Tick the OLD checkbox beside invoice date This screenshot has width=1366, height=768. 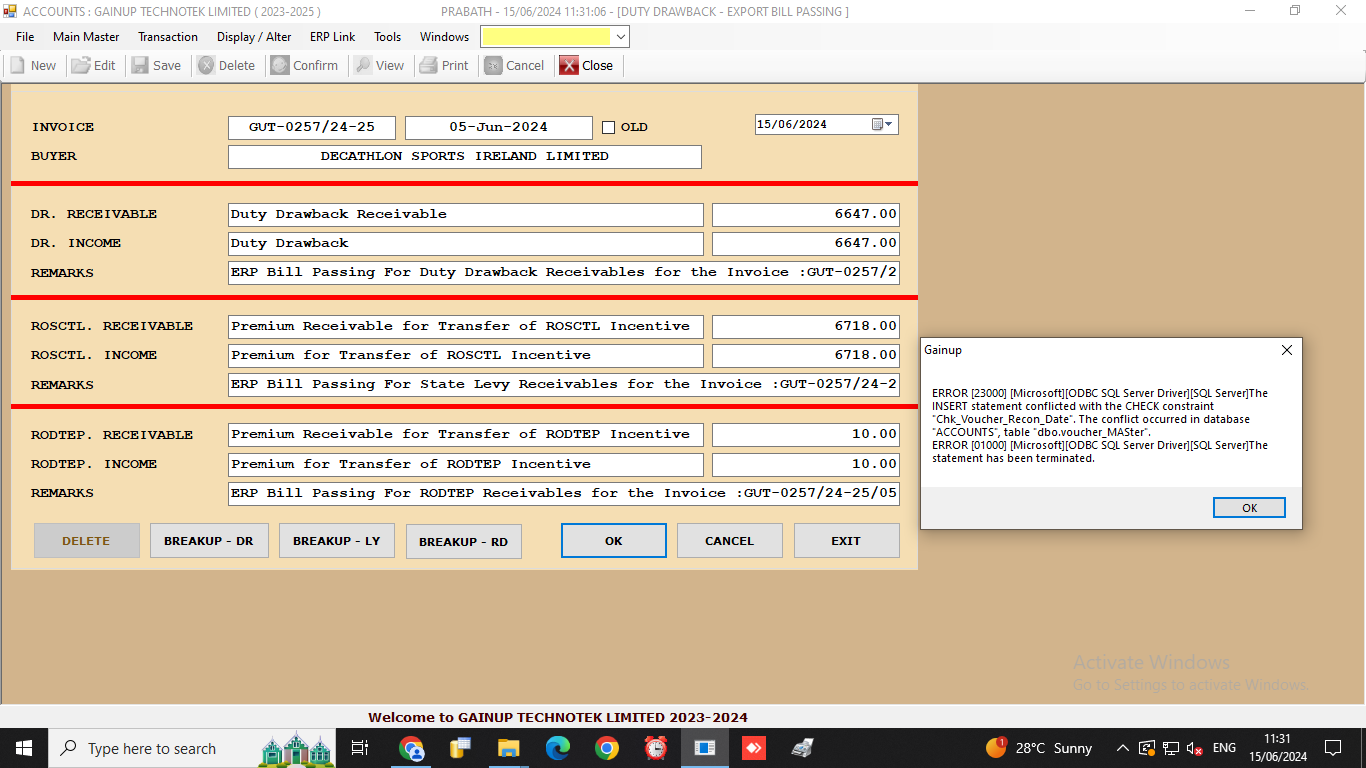click(x=608, y=128)
